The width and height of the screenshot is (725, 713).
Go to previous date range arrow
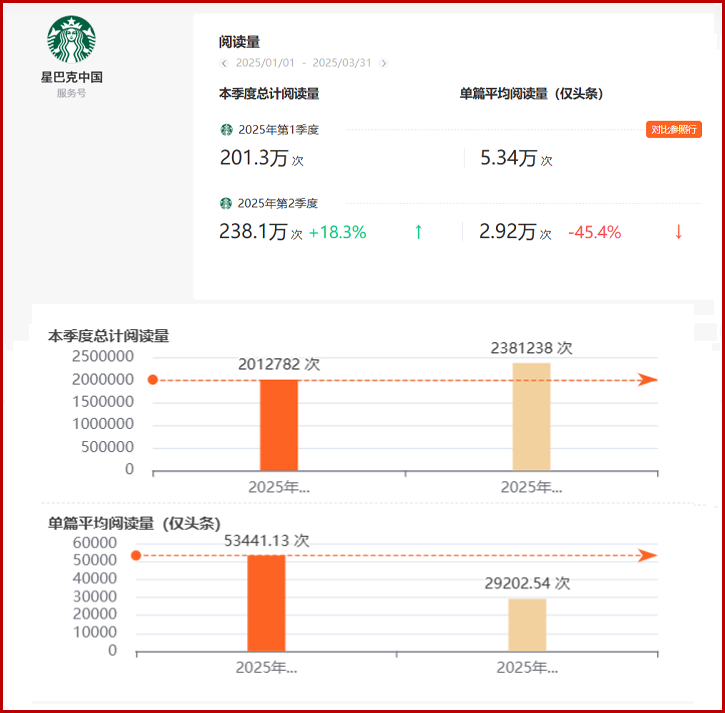(x=224, y=63)
